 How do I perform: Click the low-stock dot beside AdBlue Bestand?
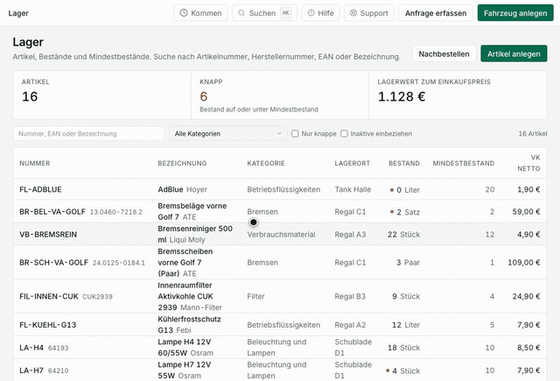392,190
